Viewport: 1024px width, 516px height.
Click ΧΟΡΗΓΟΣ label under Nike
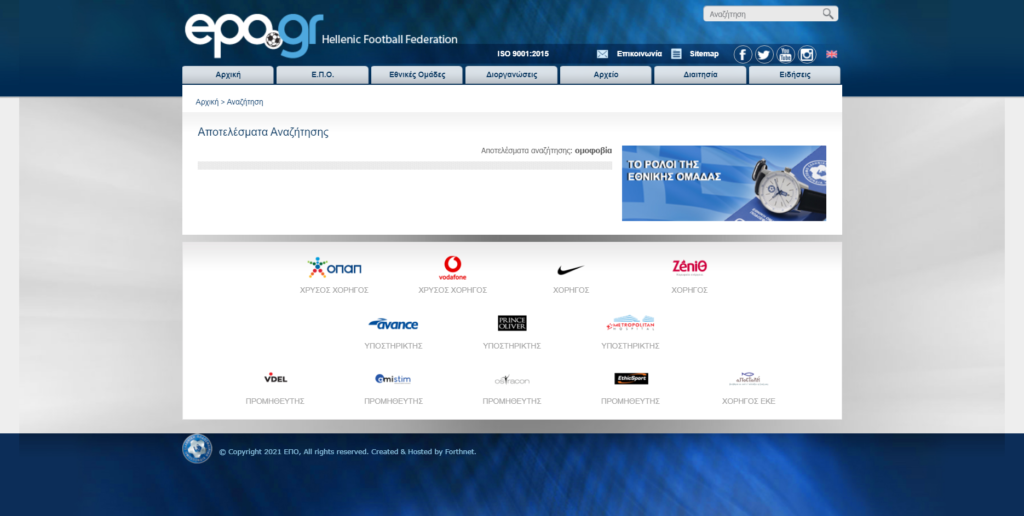coord(571,290)
